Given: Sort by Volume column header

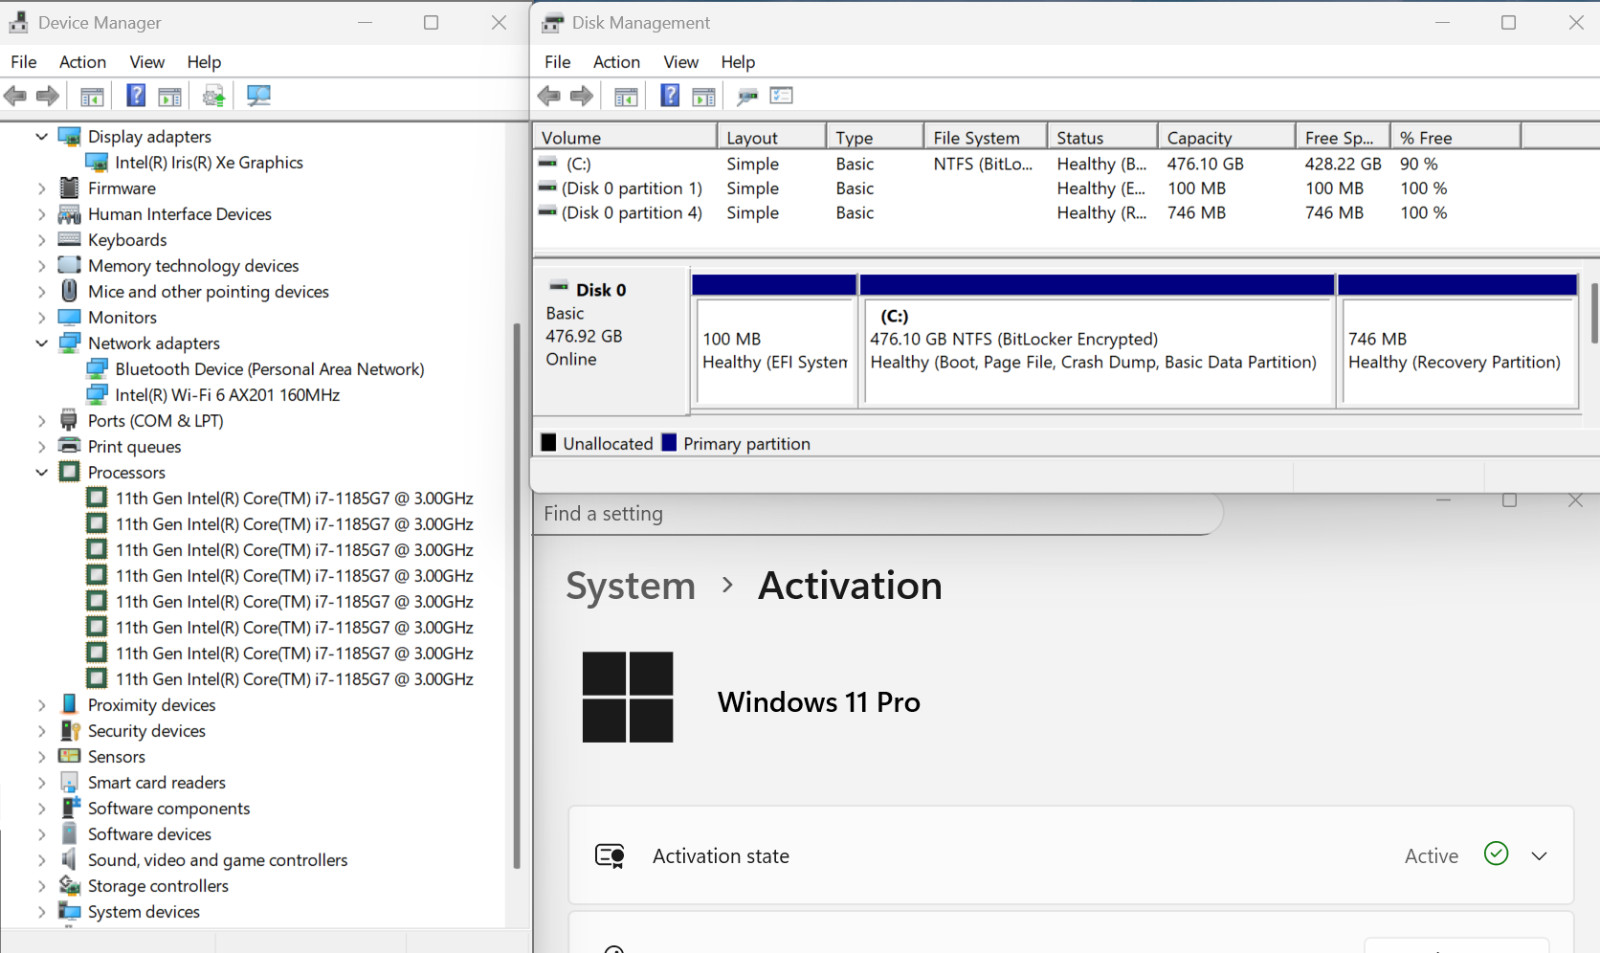Looking at the screenshot, I should [x=625, y=137].
